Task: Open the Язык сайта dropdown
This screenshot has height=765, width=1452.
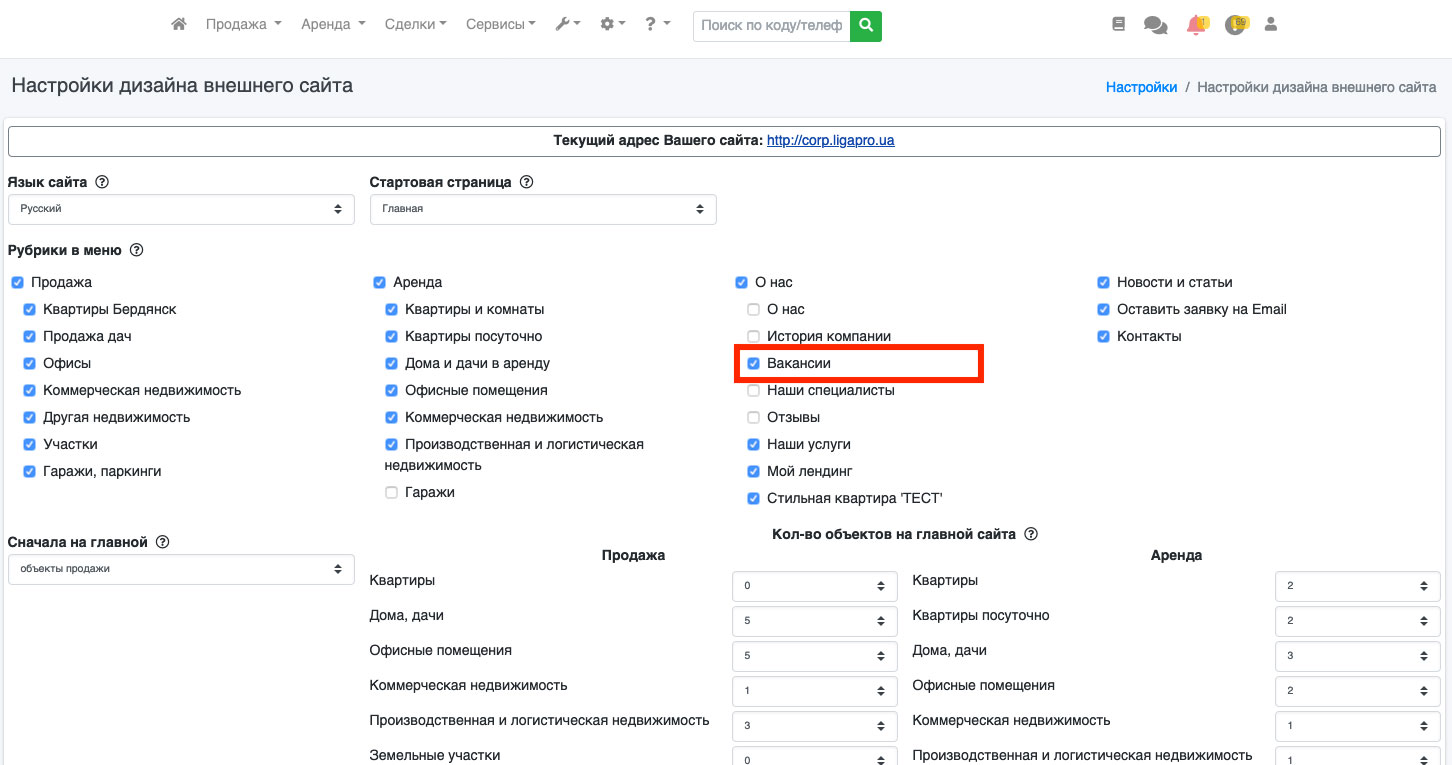Action: pos(181,210)
